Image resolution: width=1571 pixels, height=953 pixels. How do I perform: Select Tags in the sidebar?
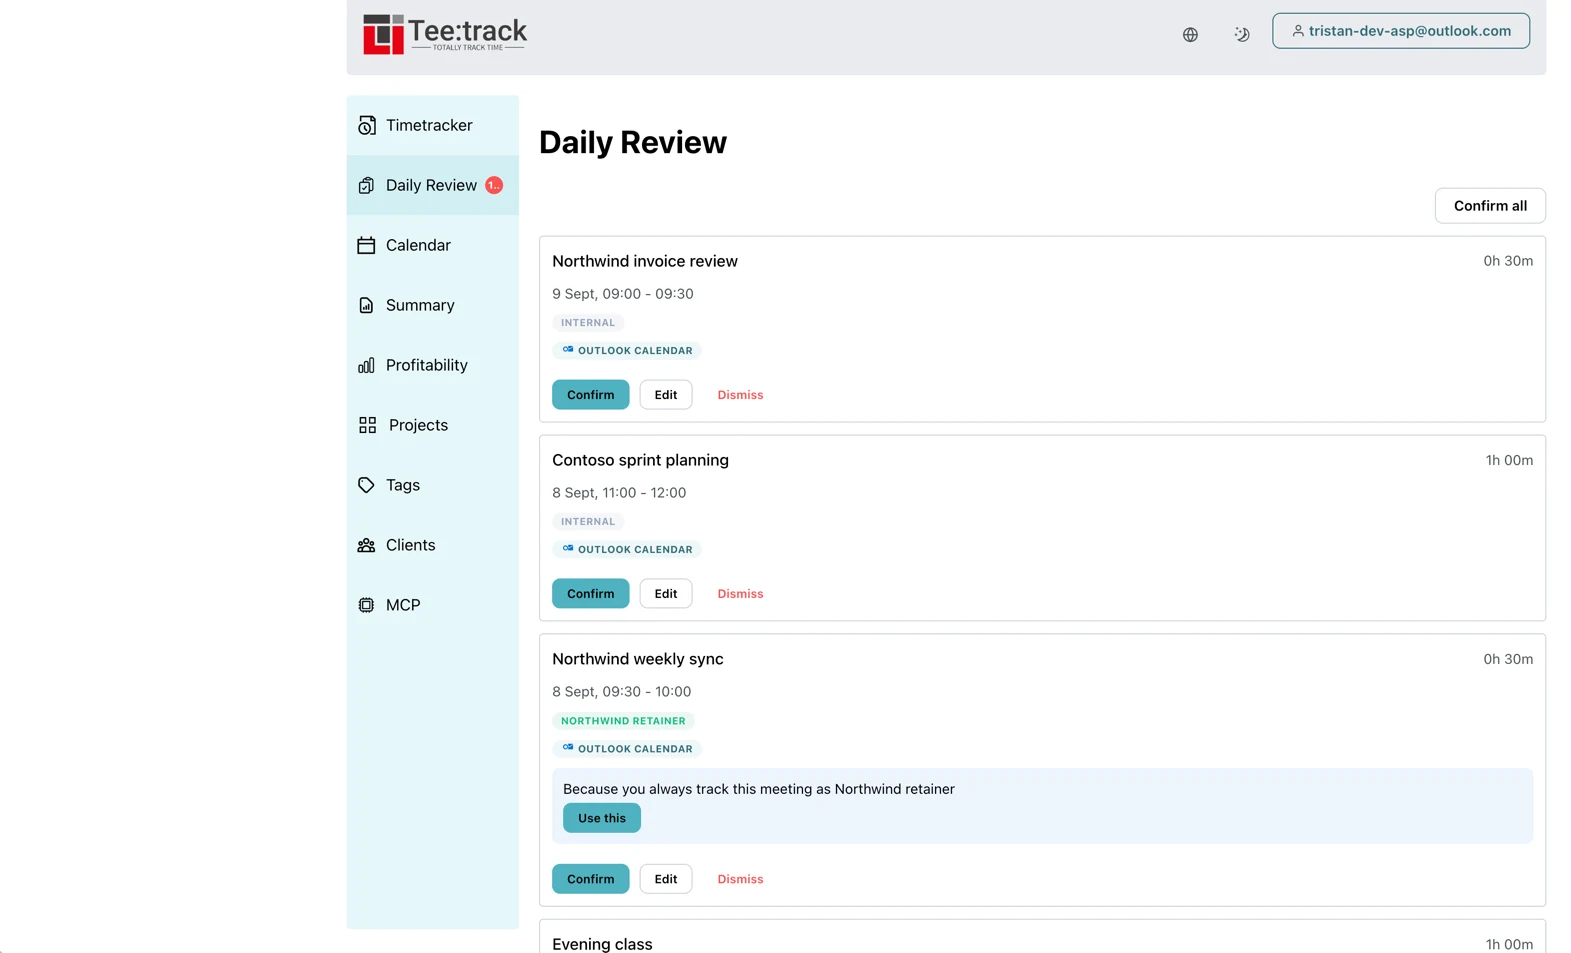coord(433,485)
